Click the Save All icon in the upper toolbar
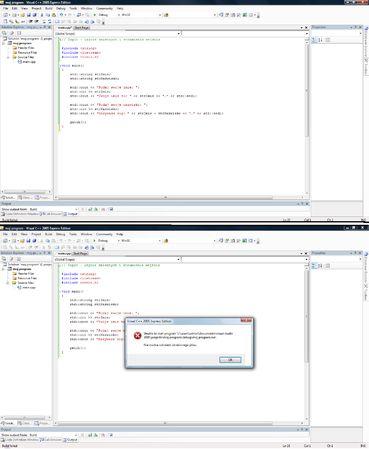Screen dimensions: 369x449 (34, 15)
